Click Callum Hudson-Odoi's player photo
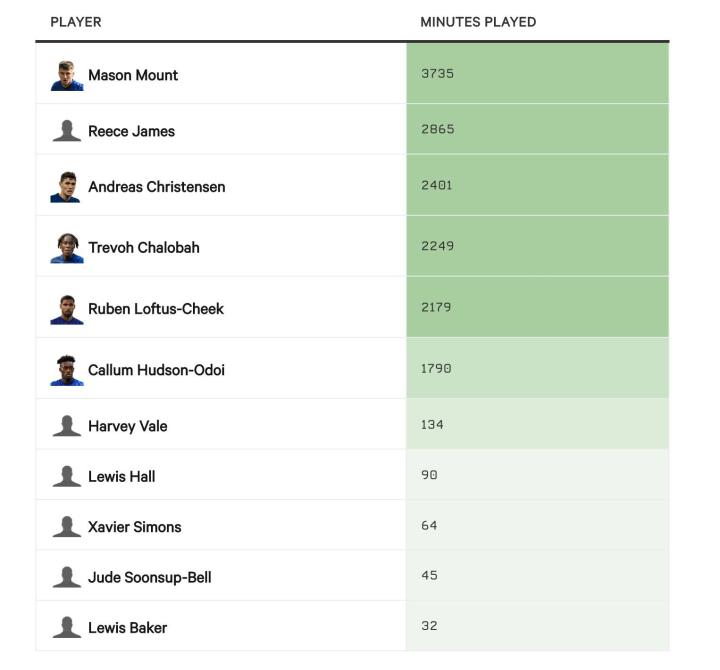The height and width of the screenshot is (670, 720). 67,370
